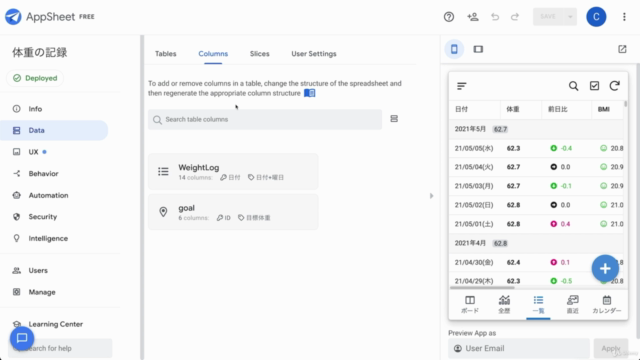Open the fourth bottom nav view icon
640x360 pixels.
pyautogui.click(x=573, y=304)
